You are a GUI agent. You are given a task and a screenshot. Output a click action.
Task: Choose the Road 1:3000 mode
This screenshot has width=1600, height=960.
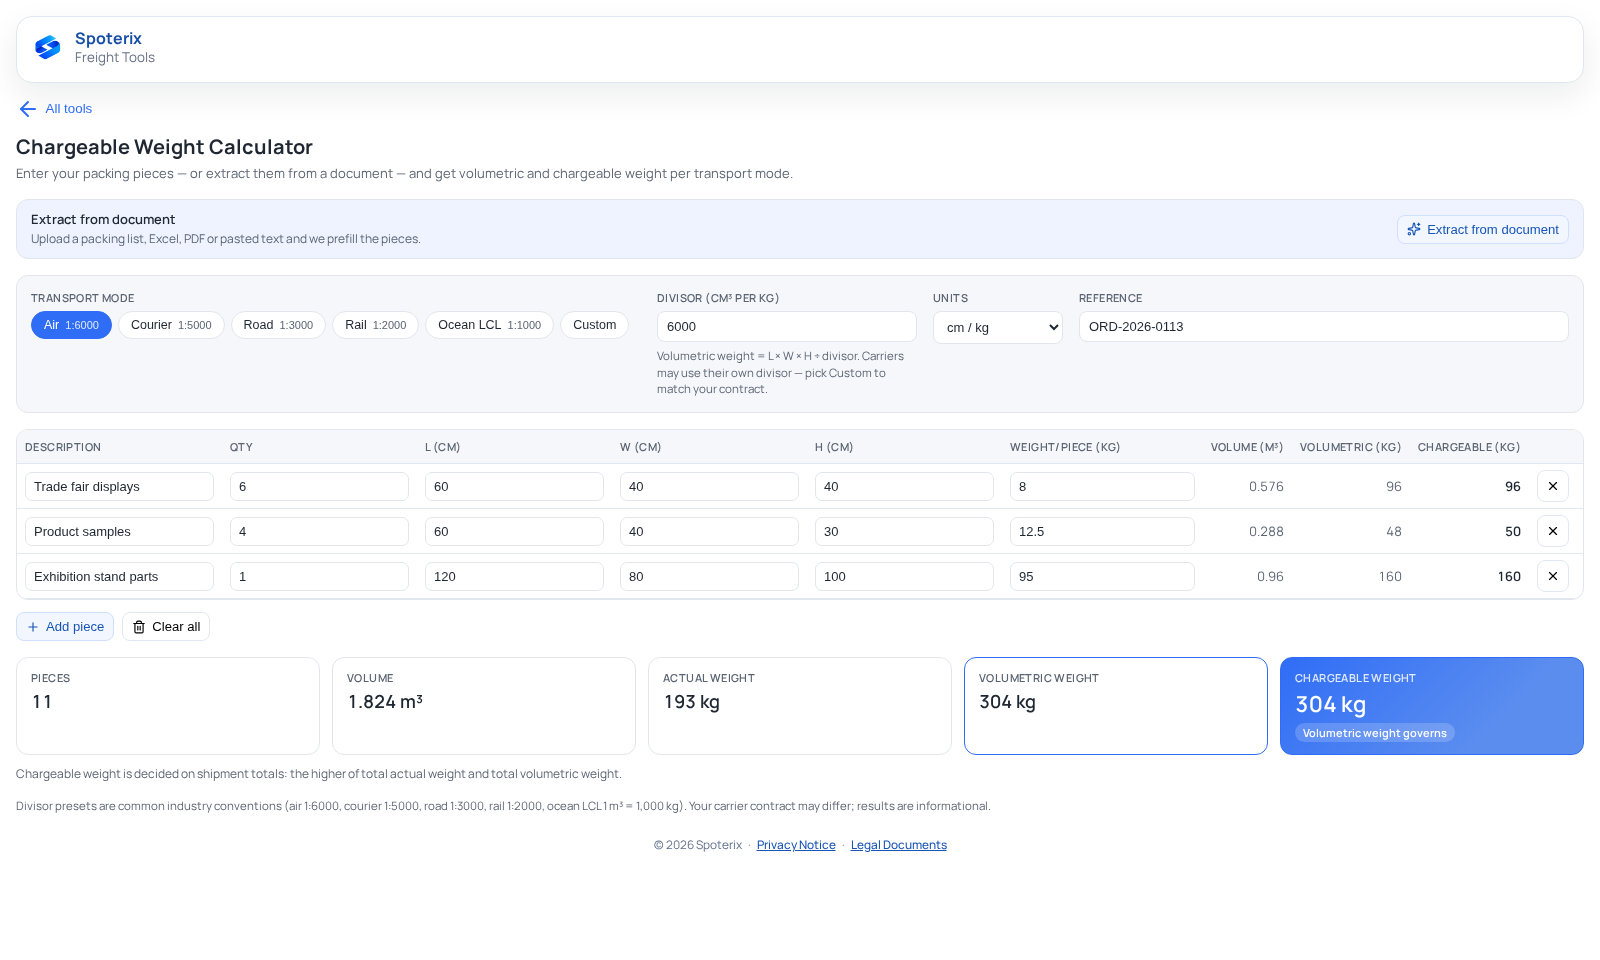(x=278, y=325)
